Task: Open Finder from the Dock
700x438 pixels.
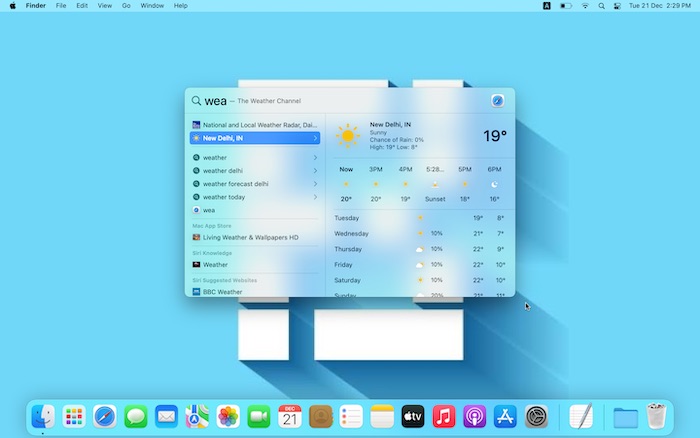Action: [43, 417]
